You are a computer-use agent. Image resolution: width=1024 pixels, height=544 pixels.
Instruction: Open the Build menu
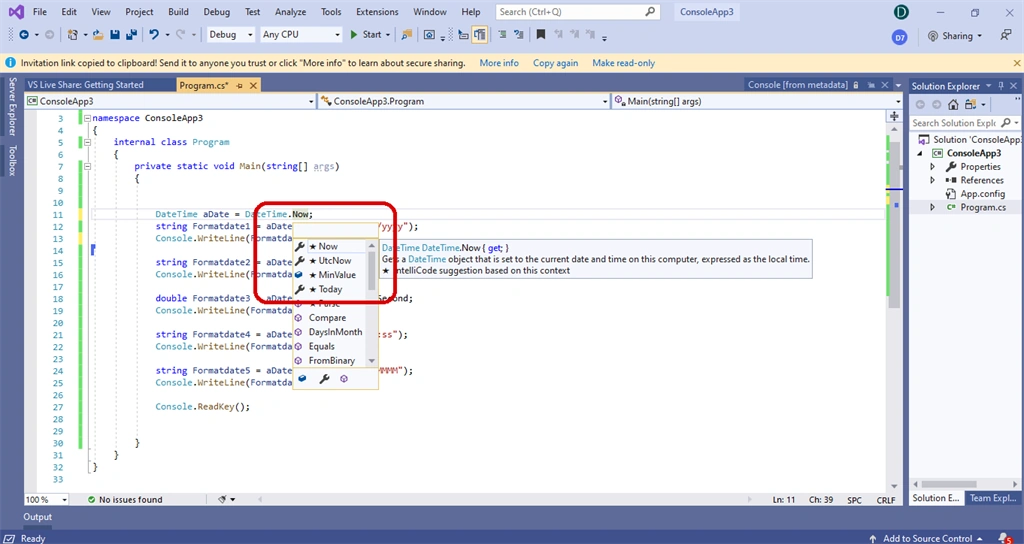point(178,12)
